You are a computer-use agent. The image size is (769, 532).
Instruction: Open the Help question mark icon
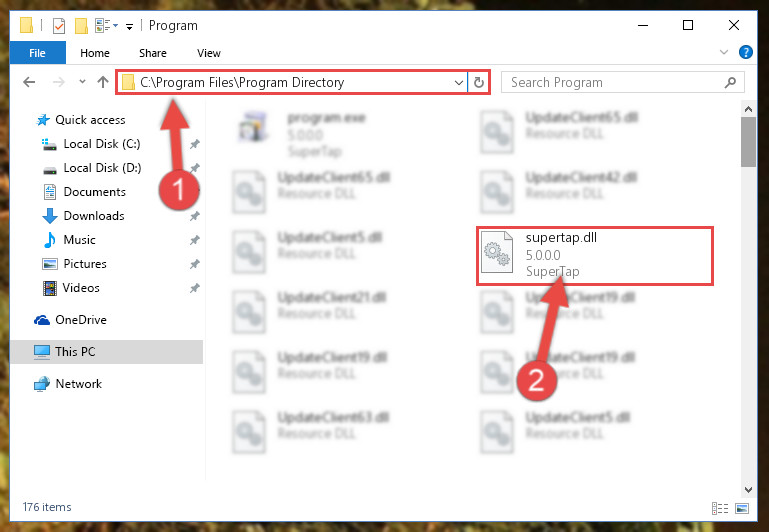click(x=745, y=52)
